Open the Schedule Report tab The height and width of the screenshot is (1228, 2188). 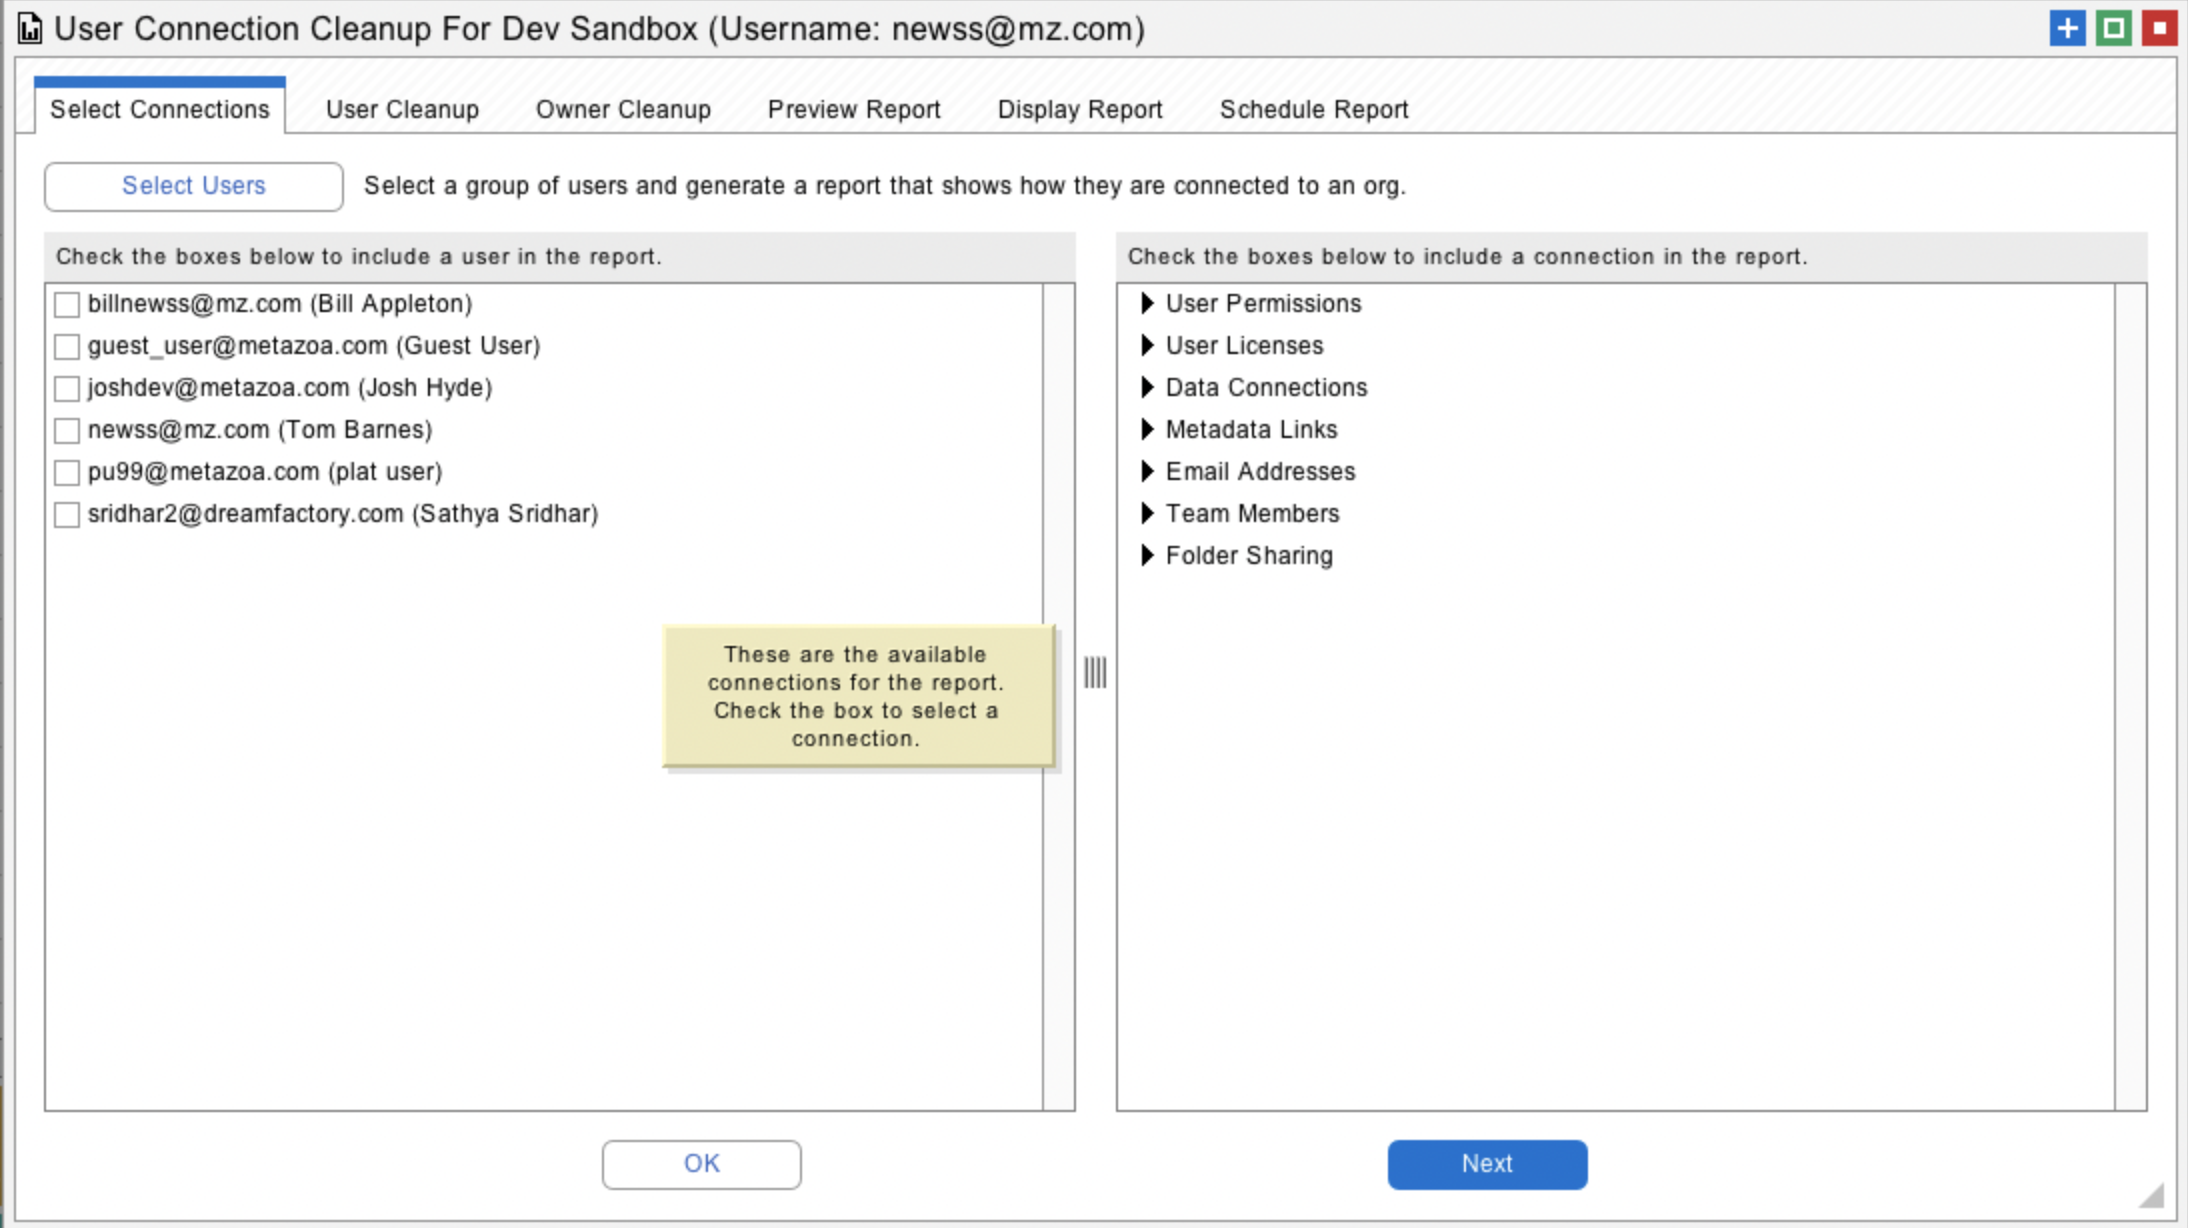coord(1313,109)
